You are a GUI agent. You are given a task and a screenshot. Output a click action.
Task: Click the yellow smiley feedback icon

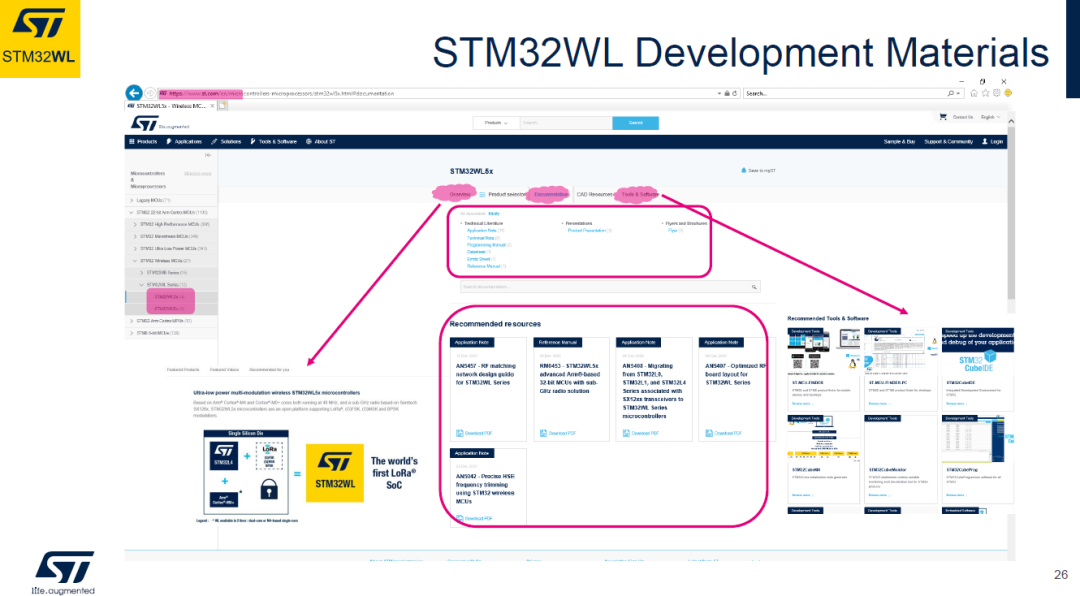[x=1008, y=93]
